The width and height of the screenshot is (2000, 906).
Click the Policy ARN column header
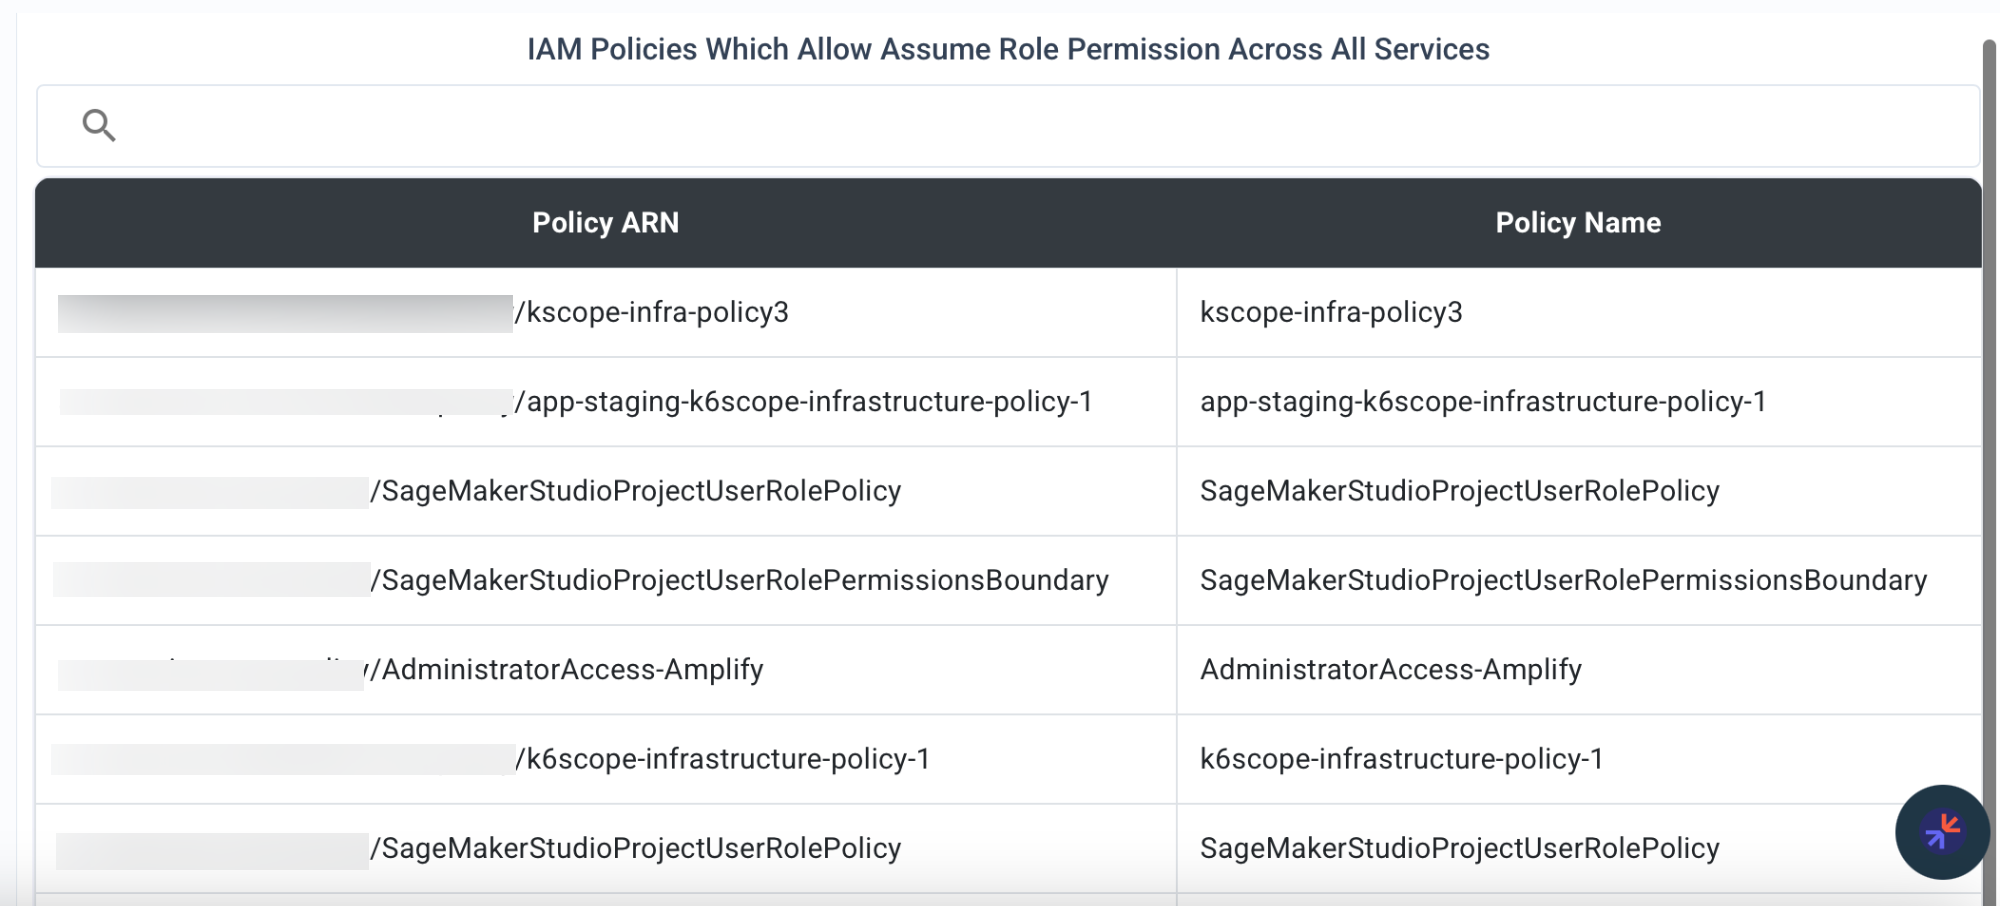606,223
